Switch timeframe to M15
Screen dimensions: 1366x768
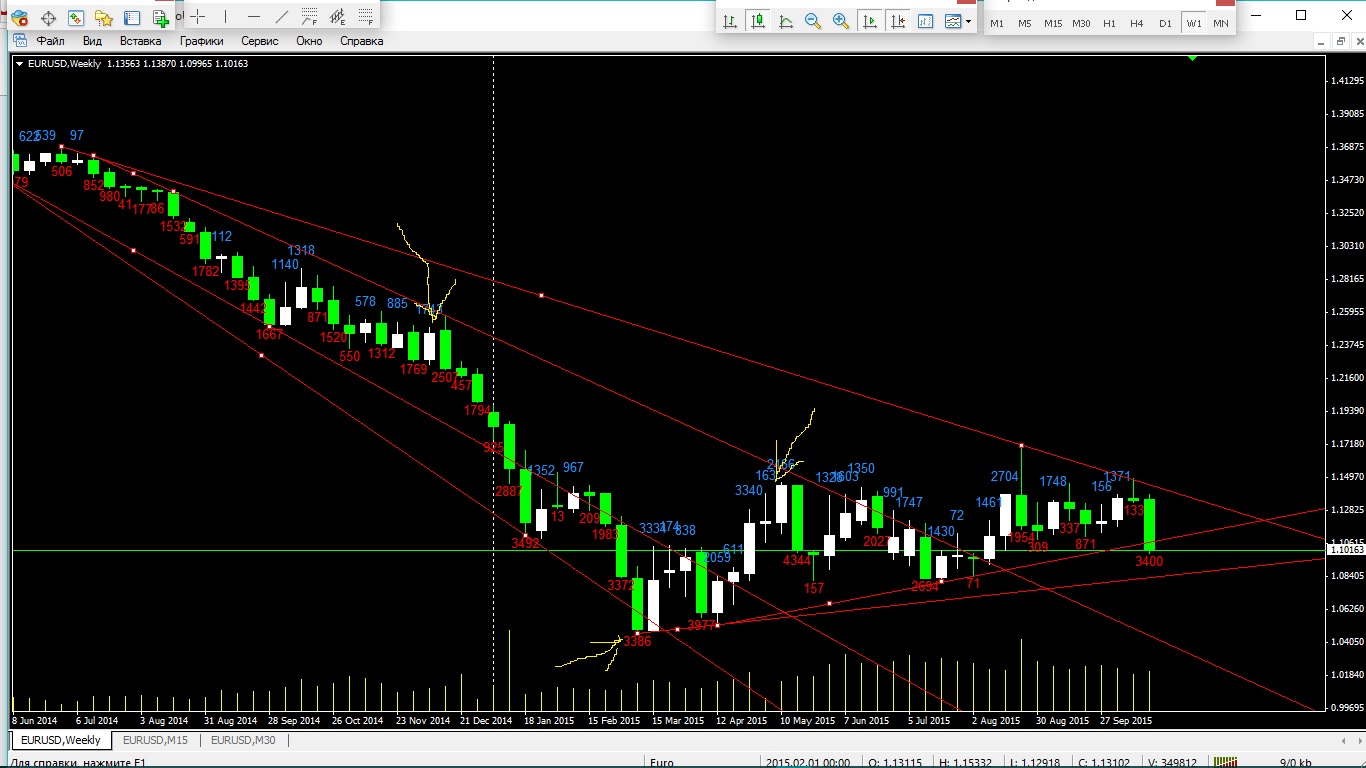click(x=1053, y=23)
